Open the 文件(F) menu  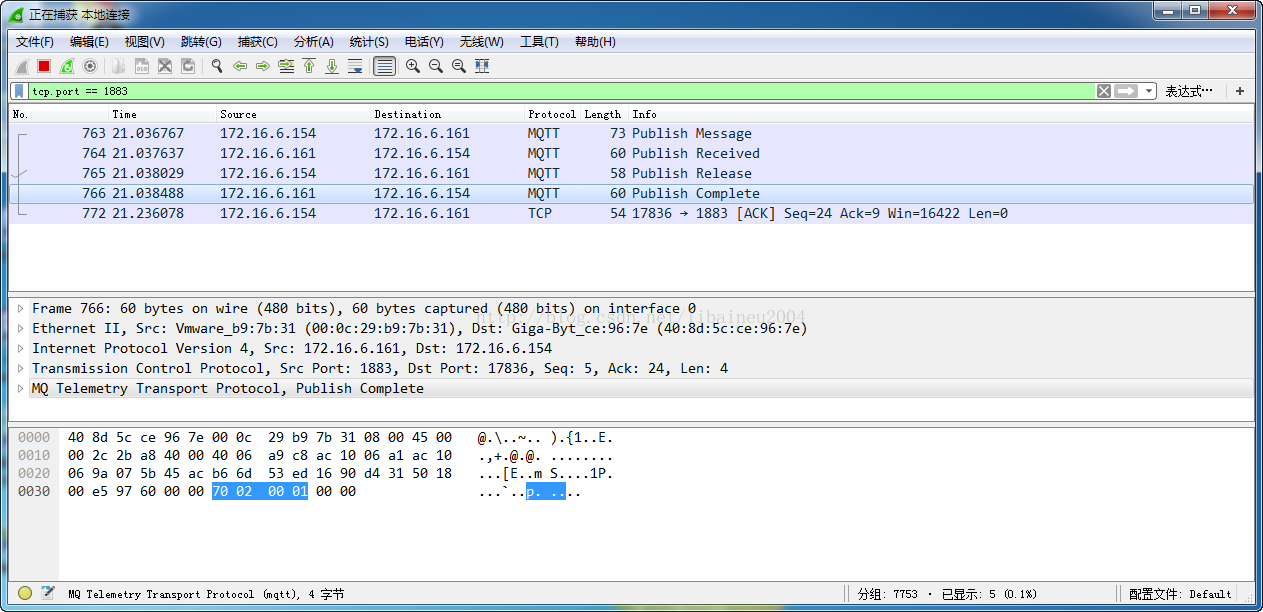35,42
